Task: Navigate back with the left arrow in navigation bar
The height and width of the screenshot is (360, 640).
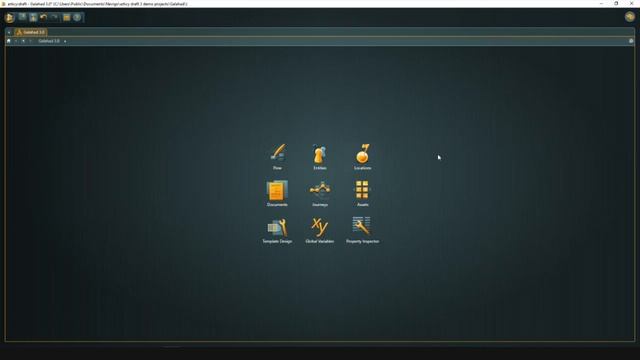Action: 16,41
